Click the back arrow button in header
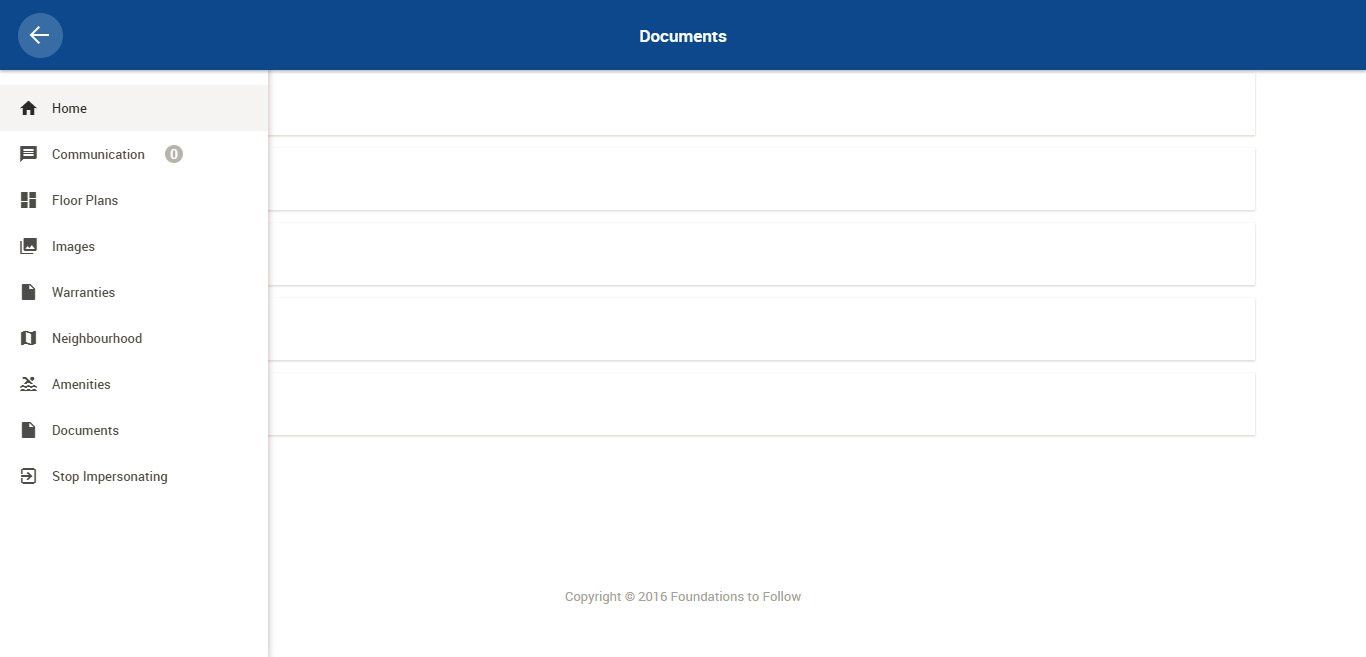The image size is (1366, 657). point(40,36)
